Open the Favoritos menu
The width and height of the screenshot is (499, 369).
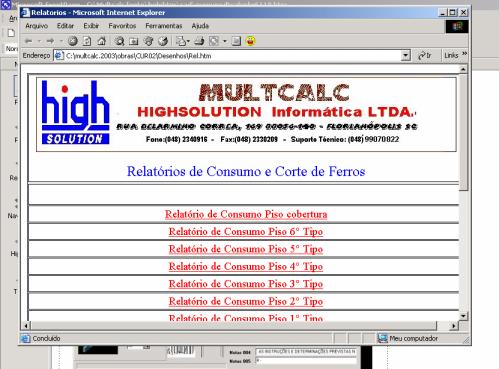coord(122,26)
